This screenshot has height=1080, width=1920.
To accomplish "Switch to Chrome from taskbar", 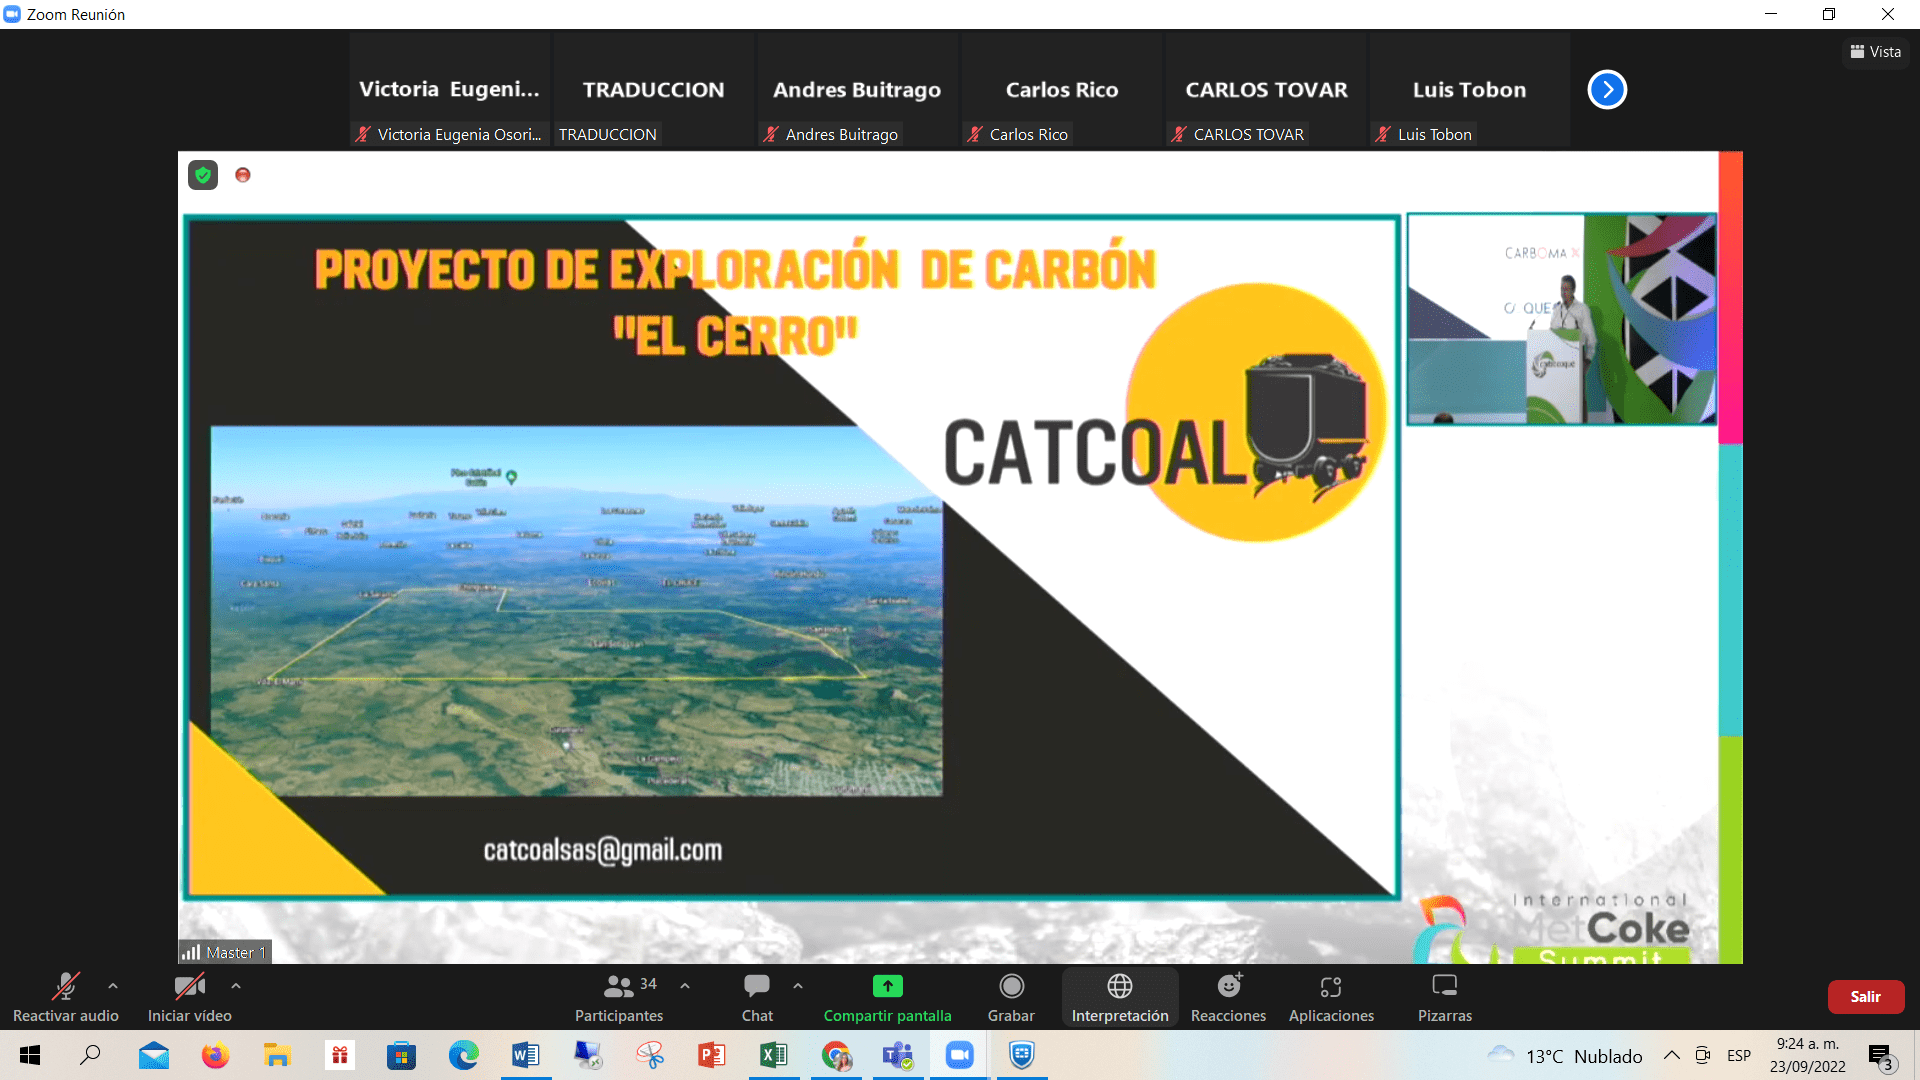I will (836, 1055).
